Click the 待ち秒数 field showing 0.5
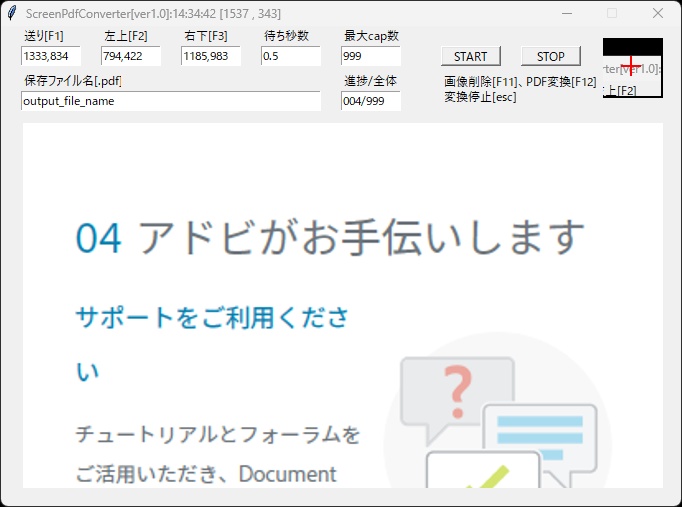682x507 pixels. pyautogui.click(x=290, y=56)
